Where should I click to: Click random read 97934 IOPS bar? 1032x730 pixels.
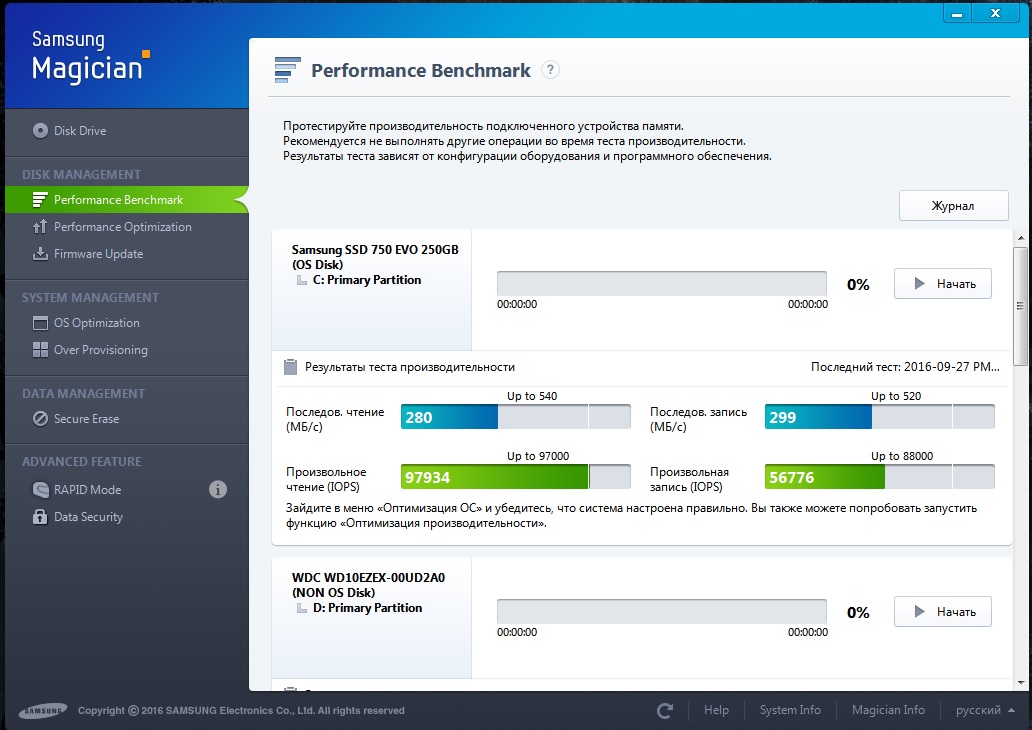coord(515,477)
